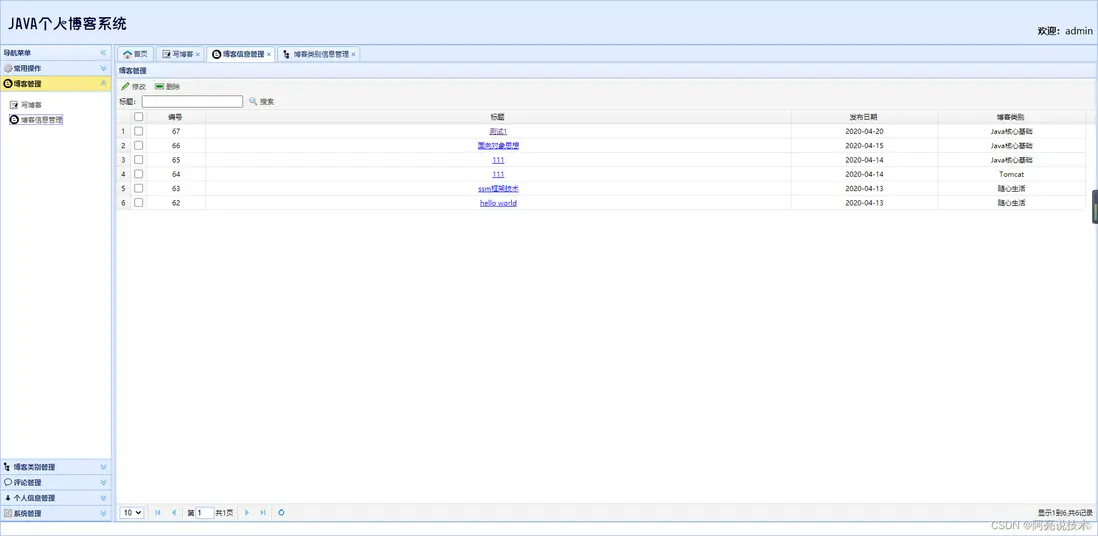Toggle the select-all checkbox in table header

tap(139, 117)
